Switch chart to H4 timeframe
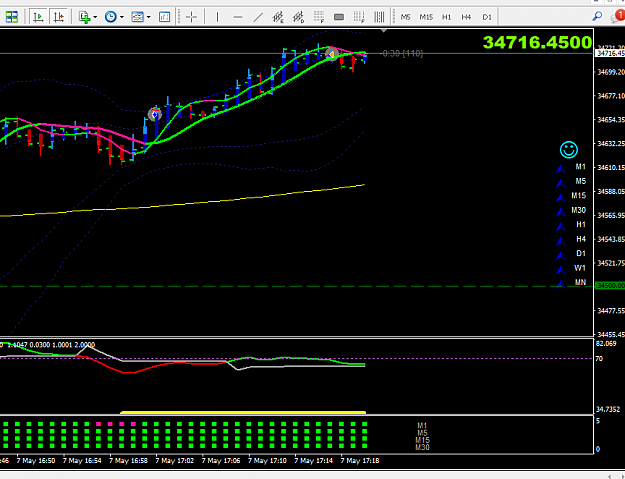Screen dimensions: 625x479 [x=466, y=17]
